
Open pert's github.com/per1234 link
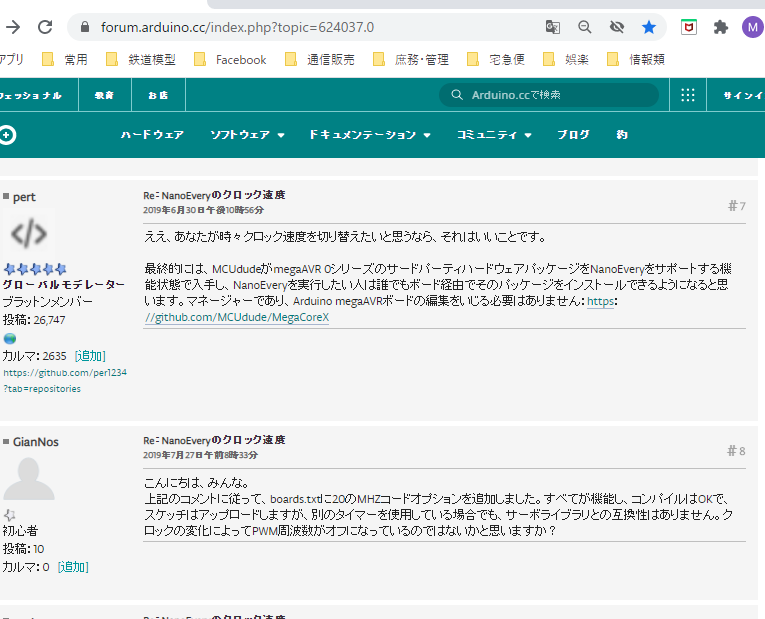pyautogui.click(x=65, y=380)
